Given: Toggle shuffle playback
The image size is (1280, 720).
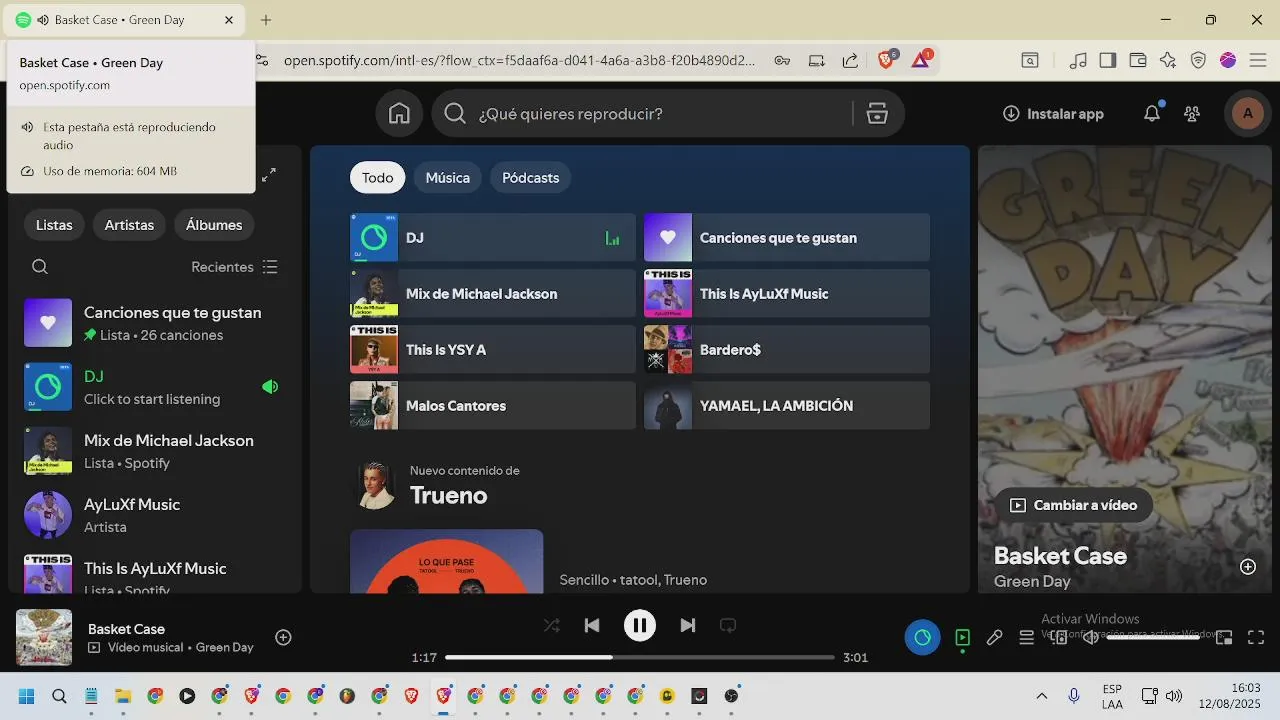Looking at the screenshot, I should click(x=552, y=626).
